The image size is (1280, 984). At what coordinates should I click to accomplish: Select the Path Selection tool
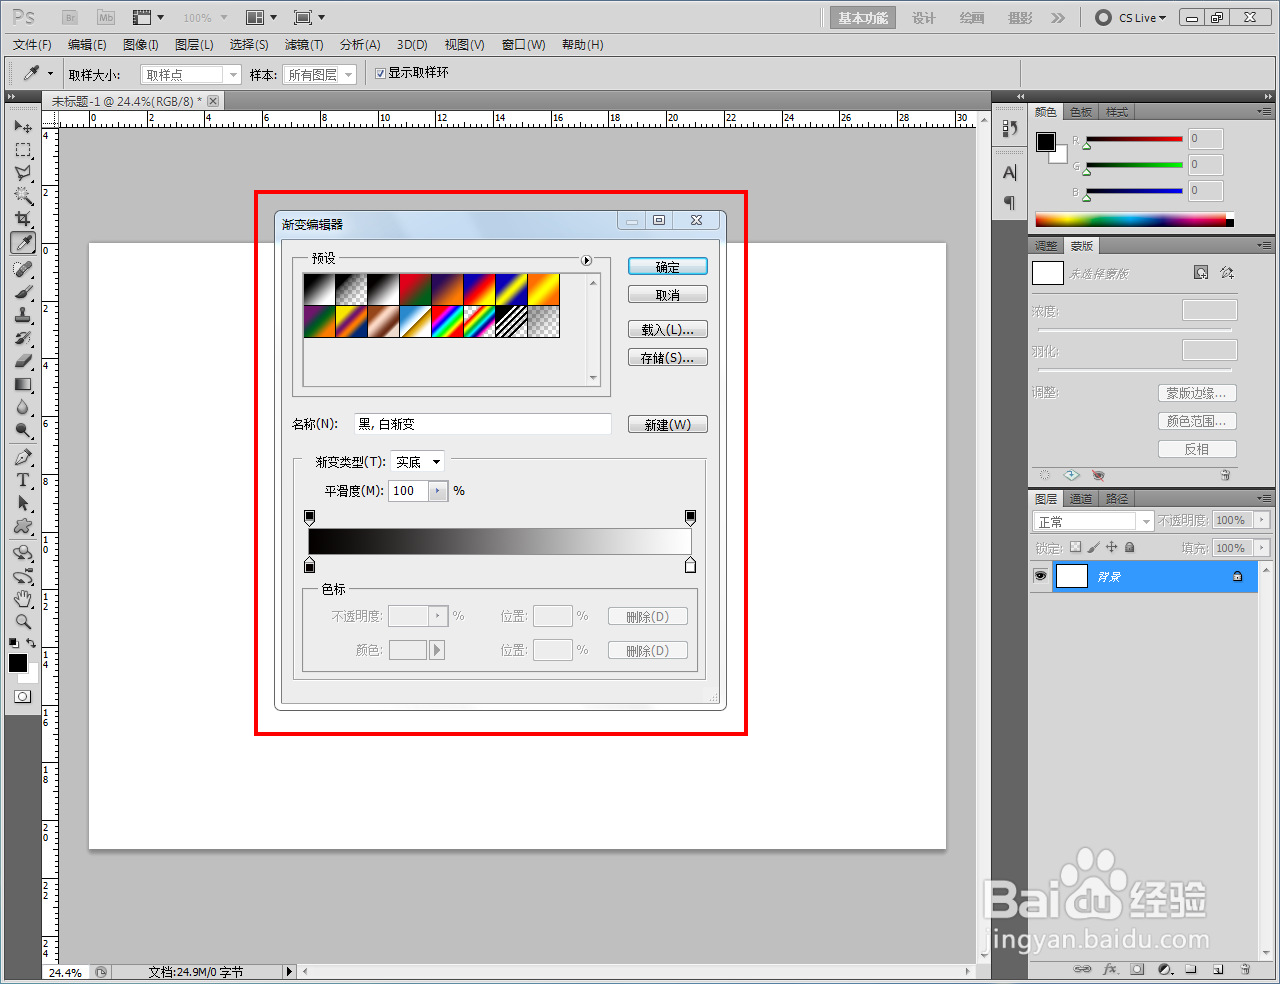pos(23,504)
